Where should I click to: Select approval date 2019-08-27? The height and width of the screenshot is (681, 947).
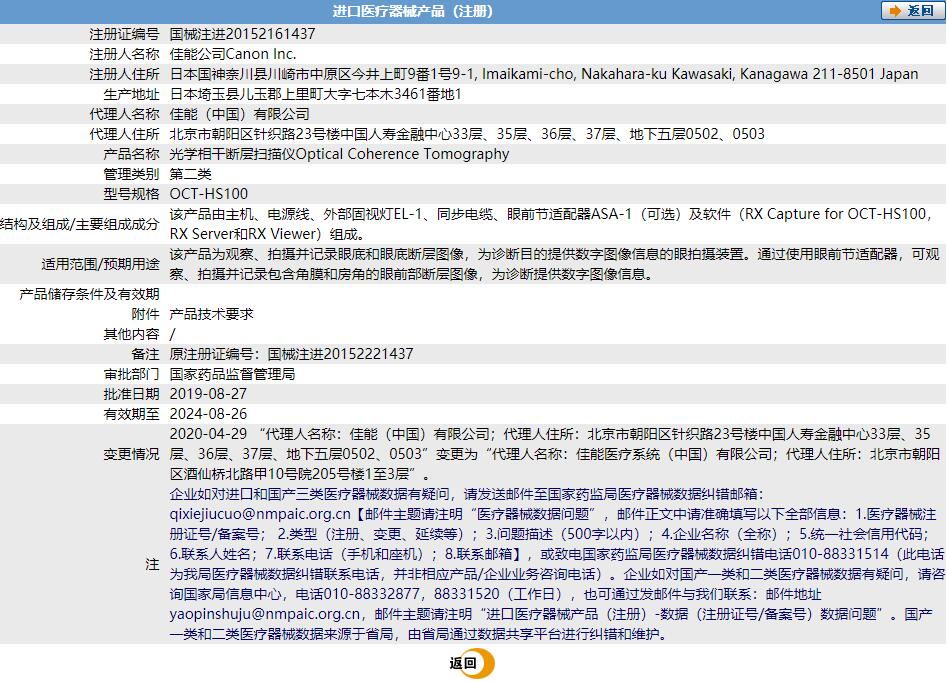point(208,394)
